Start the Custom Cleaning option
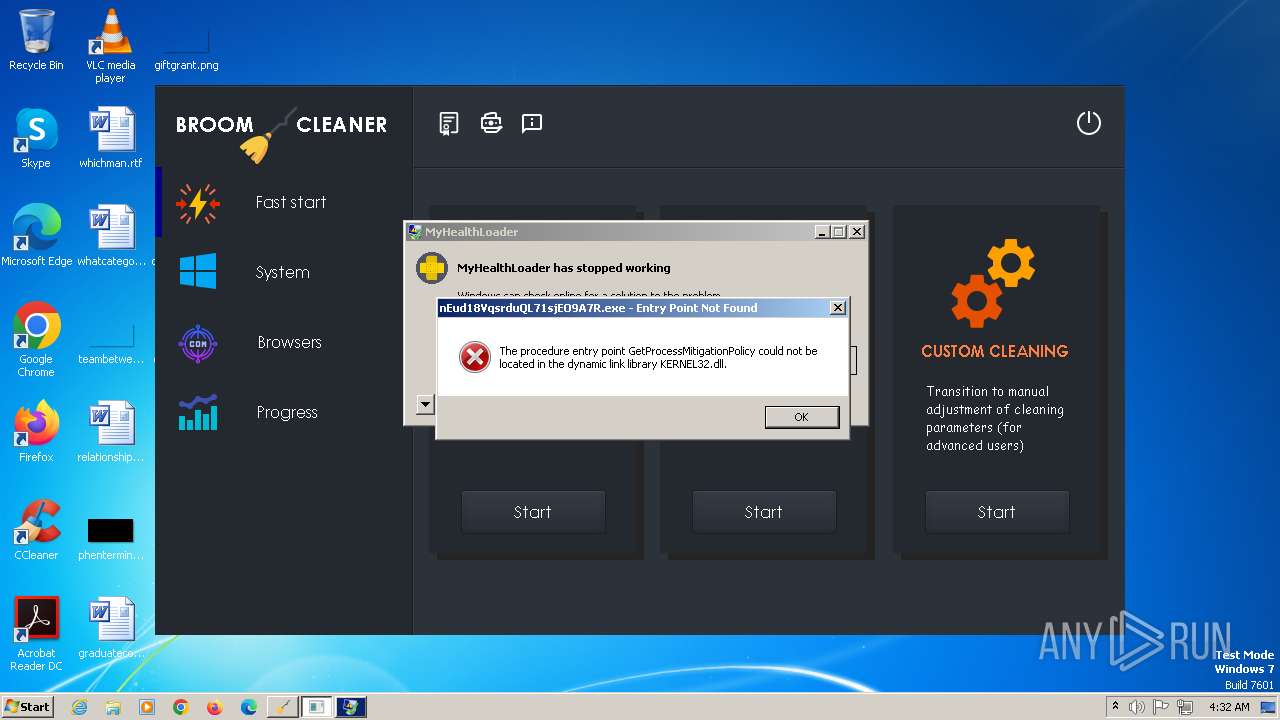1280x720 pixels. point(996,512)
